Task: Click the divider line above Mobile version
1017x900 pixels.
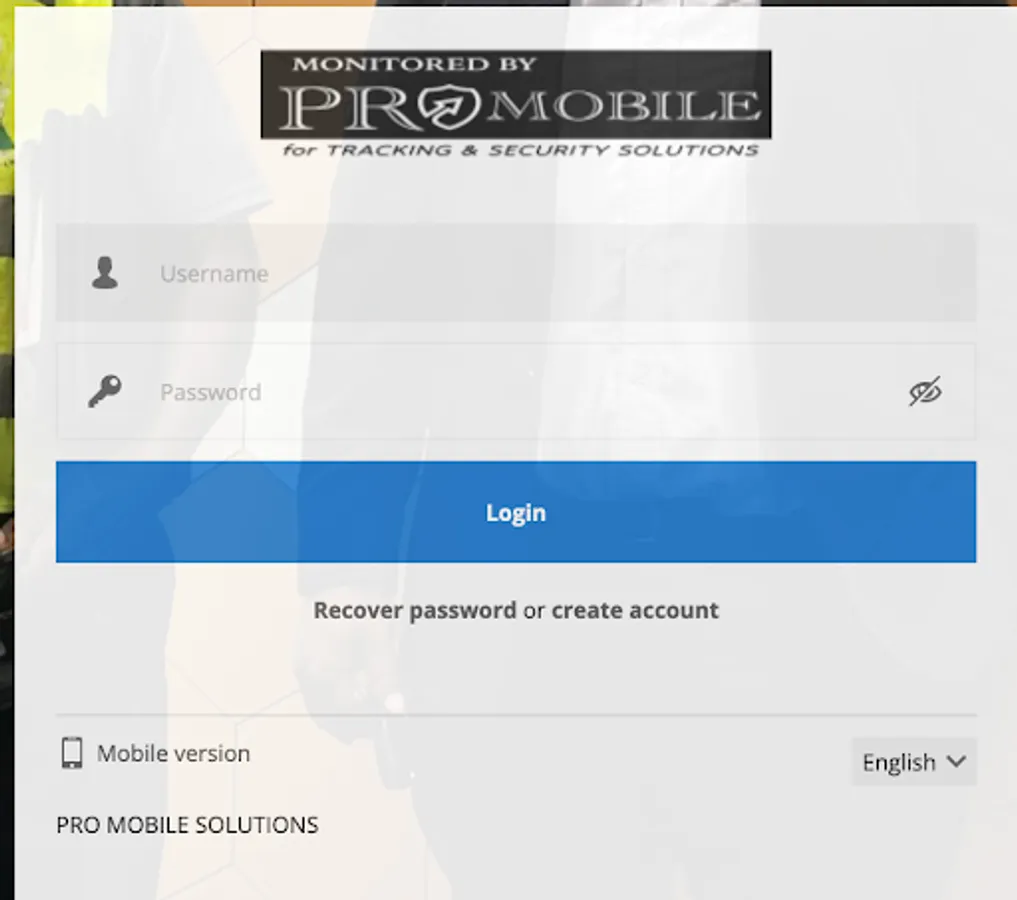Action: pyautogui.click(x=516, y=715)
